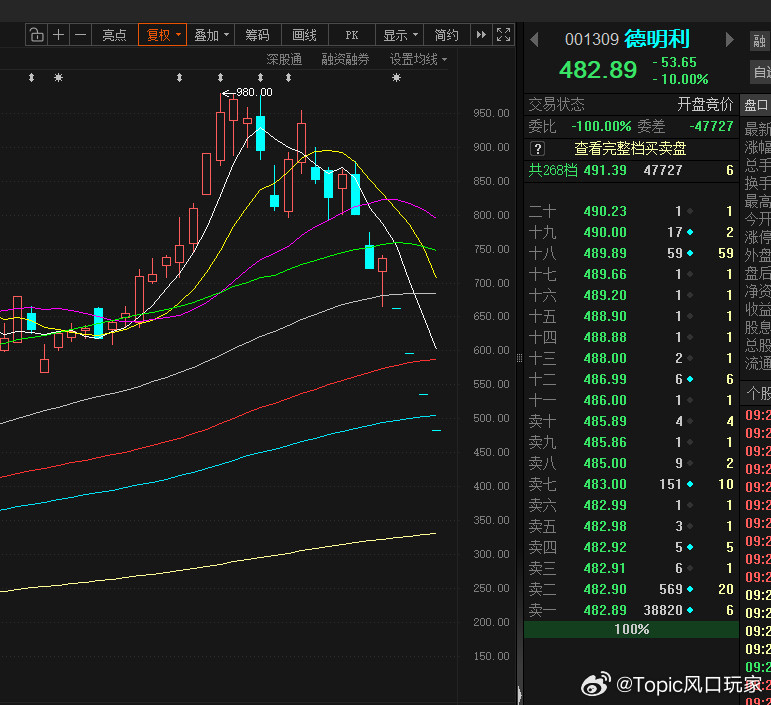The image size is (771, 705).
Task: Click the PK comparison button
Action: pyautogui.click(x=352, y=35)
